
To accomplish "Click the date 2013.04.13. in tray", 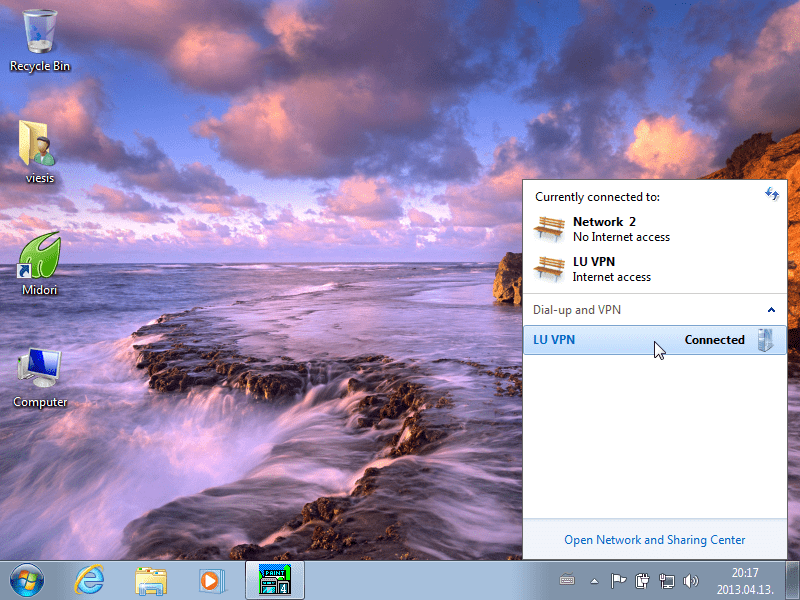I will tap(745, 590).
